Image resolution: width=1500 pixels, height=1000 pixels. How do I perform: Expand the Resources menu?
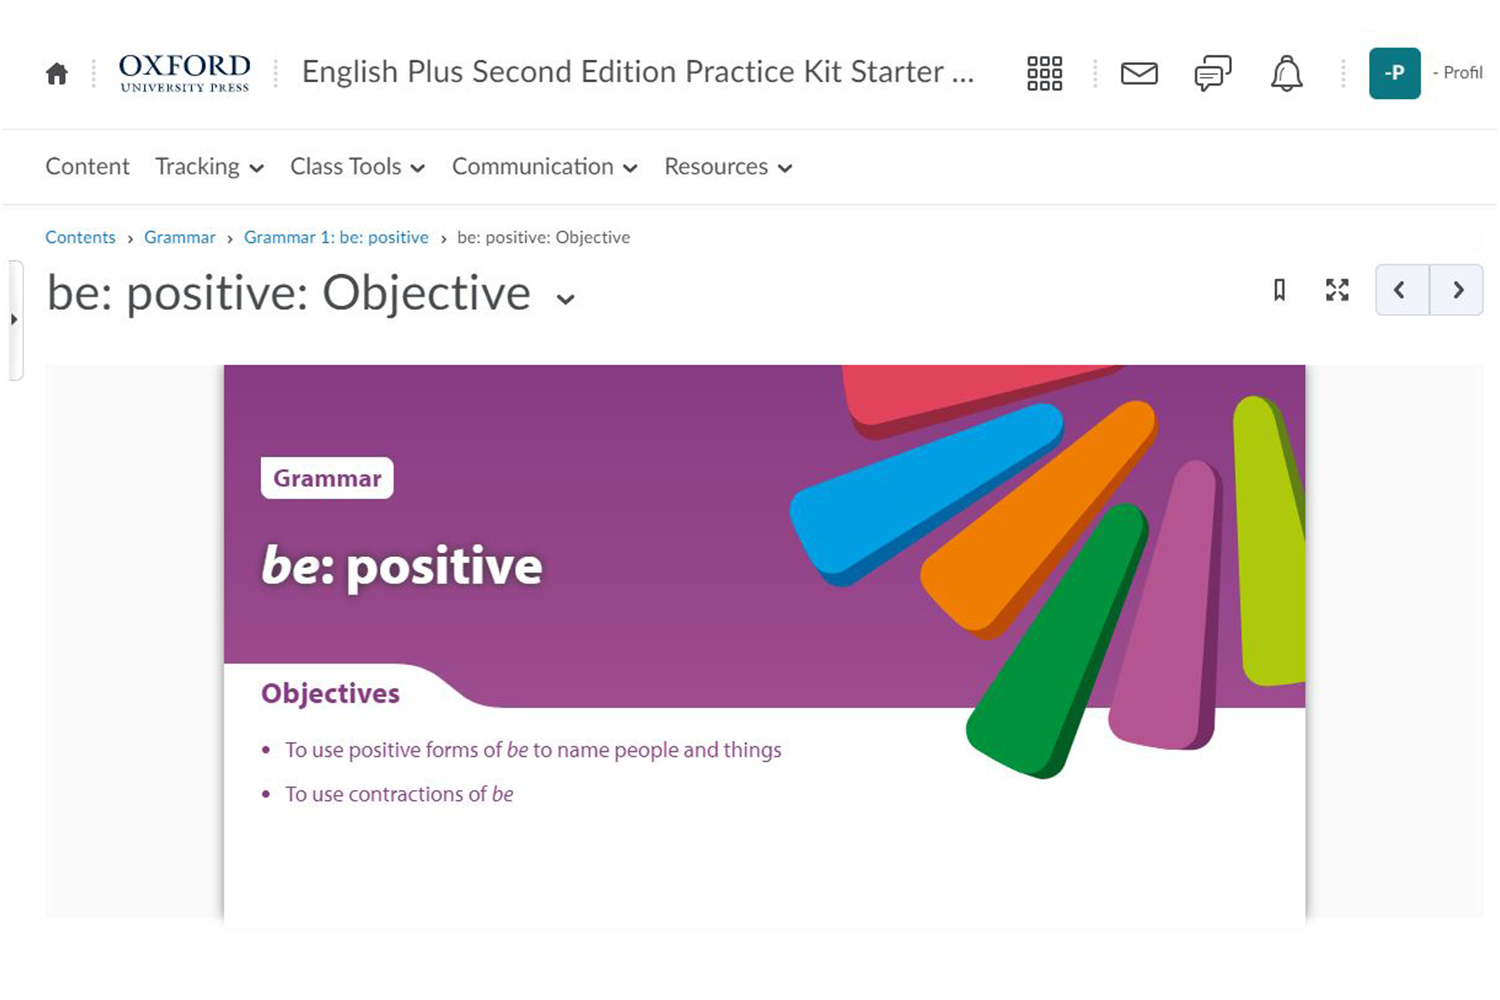click(728, 167)
